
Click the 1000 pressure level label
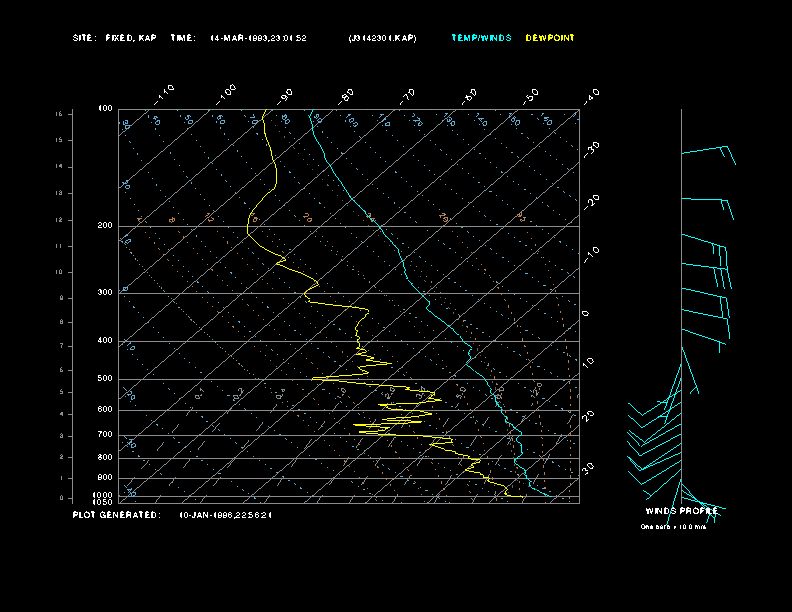[x=103, y=495]
